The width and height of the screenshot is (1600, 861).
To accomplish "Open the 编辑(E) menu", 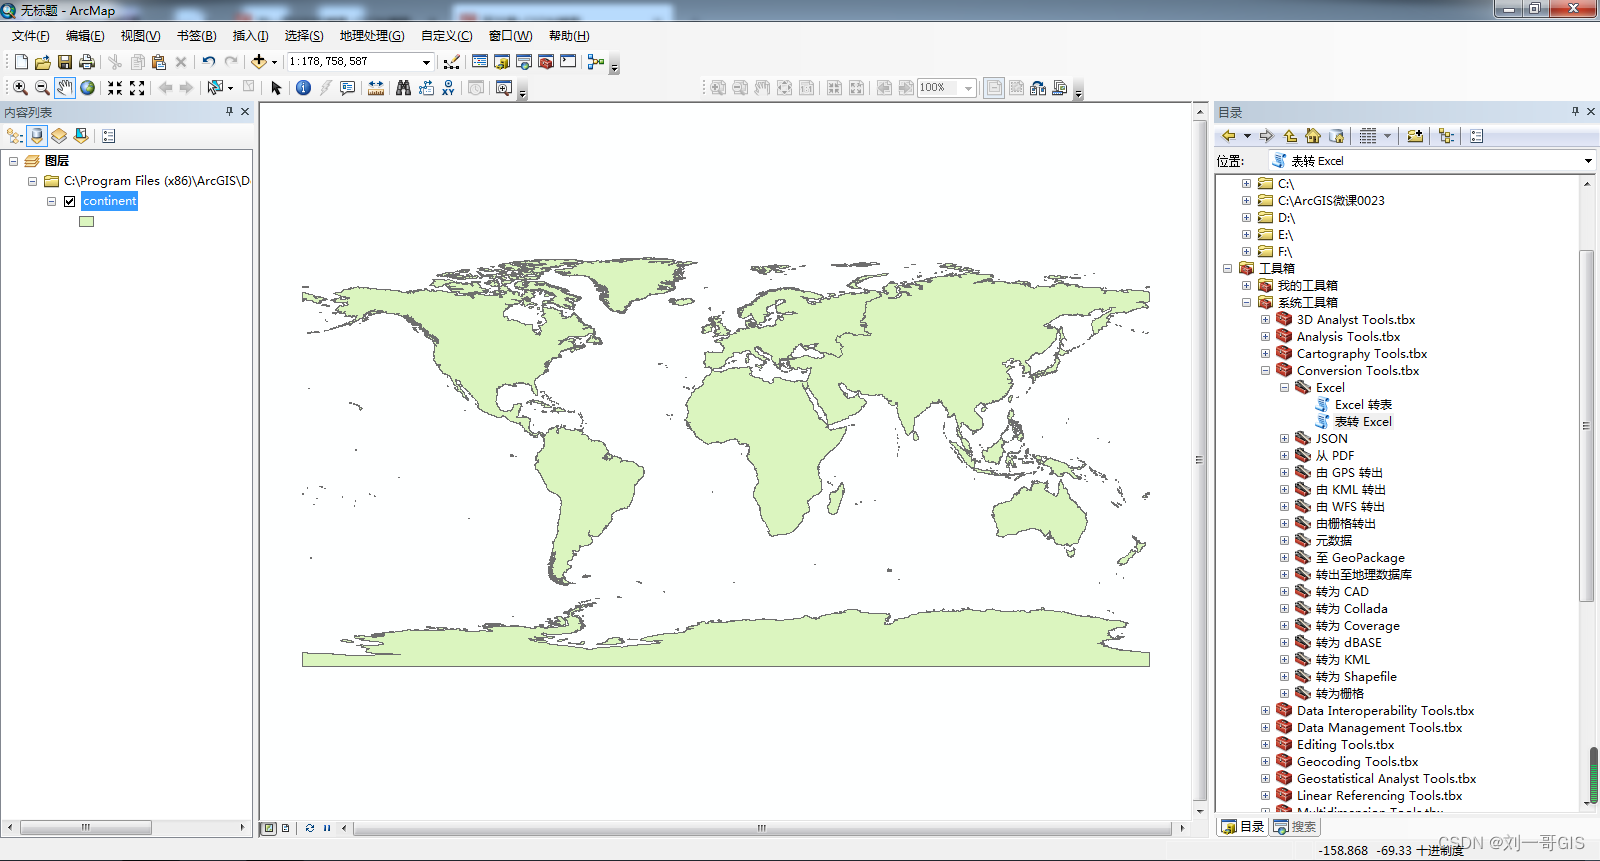I will tap(85, 36).
